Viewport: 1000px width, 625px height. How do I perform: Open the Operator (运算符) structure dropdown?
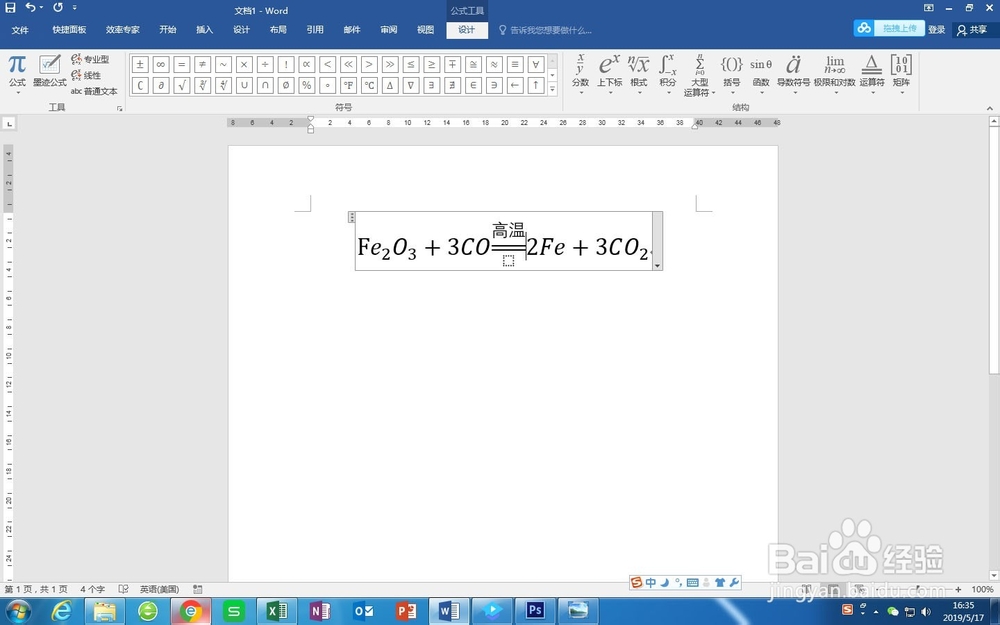tap(872, 74)
